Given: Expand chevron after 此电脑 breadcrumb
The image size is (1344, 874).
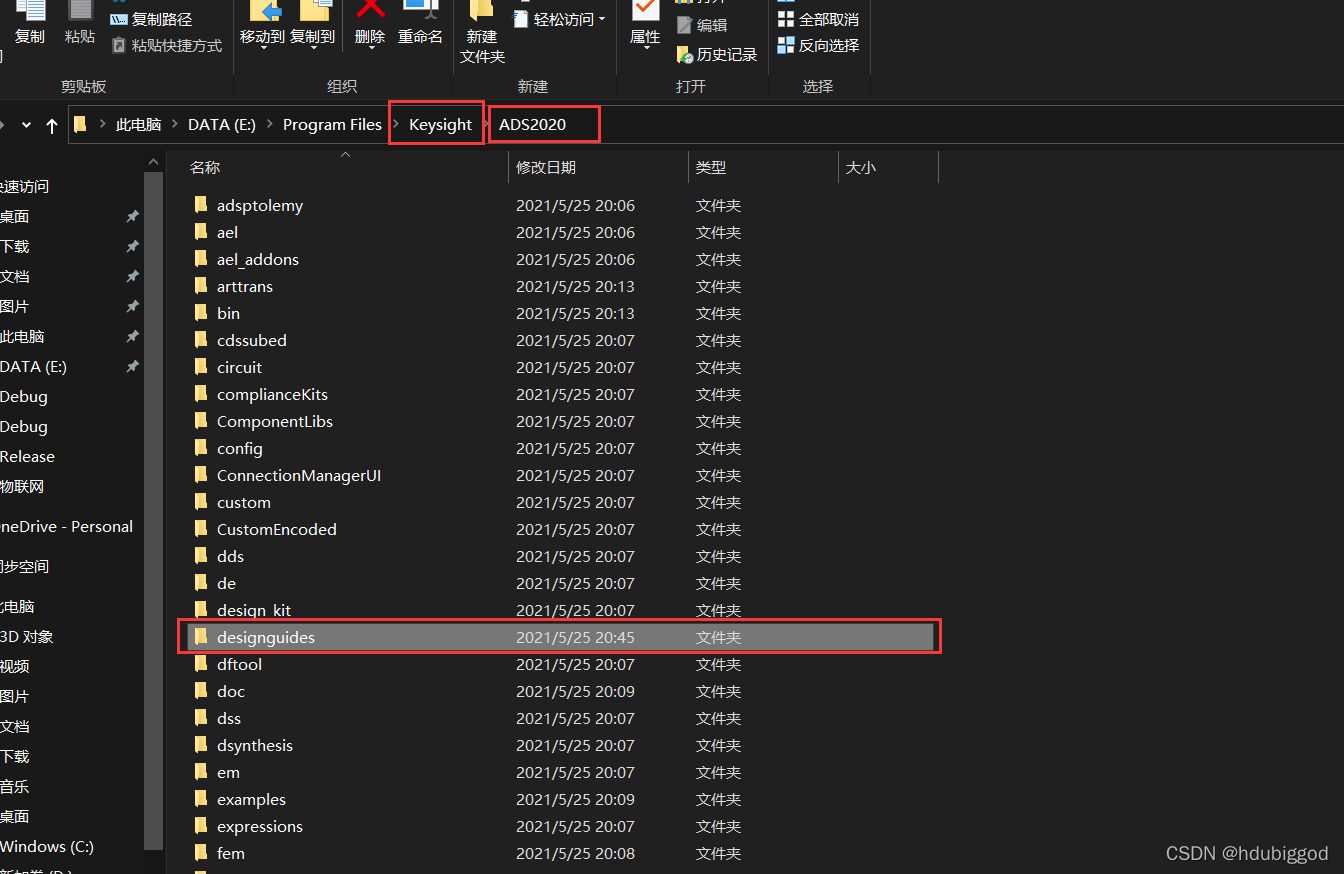Looking at the screenshot, I should click(174, 125).
